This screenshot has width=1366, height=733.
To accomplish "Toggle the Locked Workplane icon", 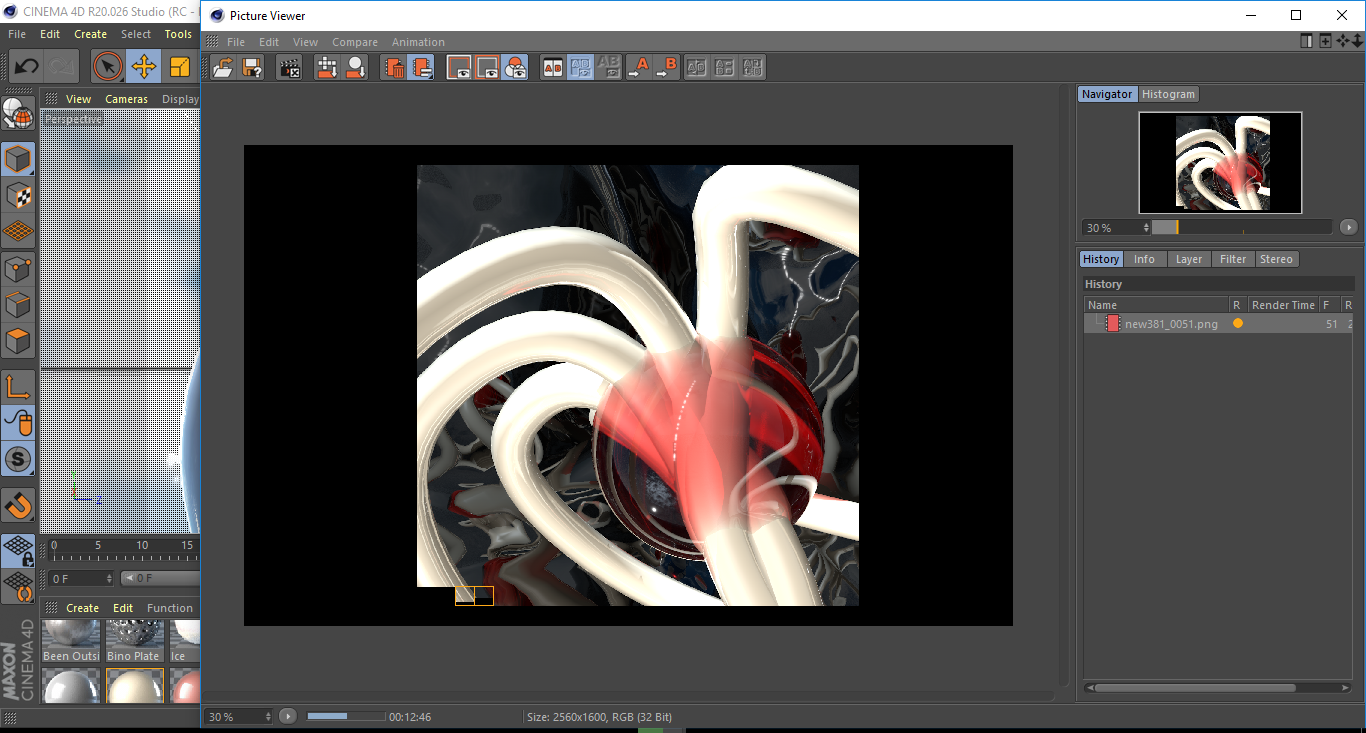I will 18,550.
